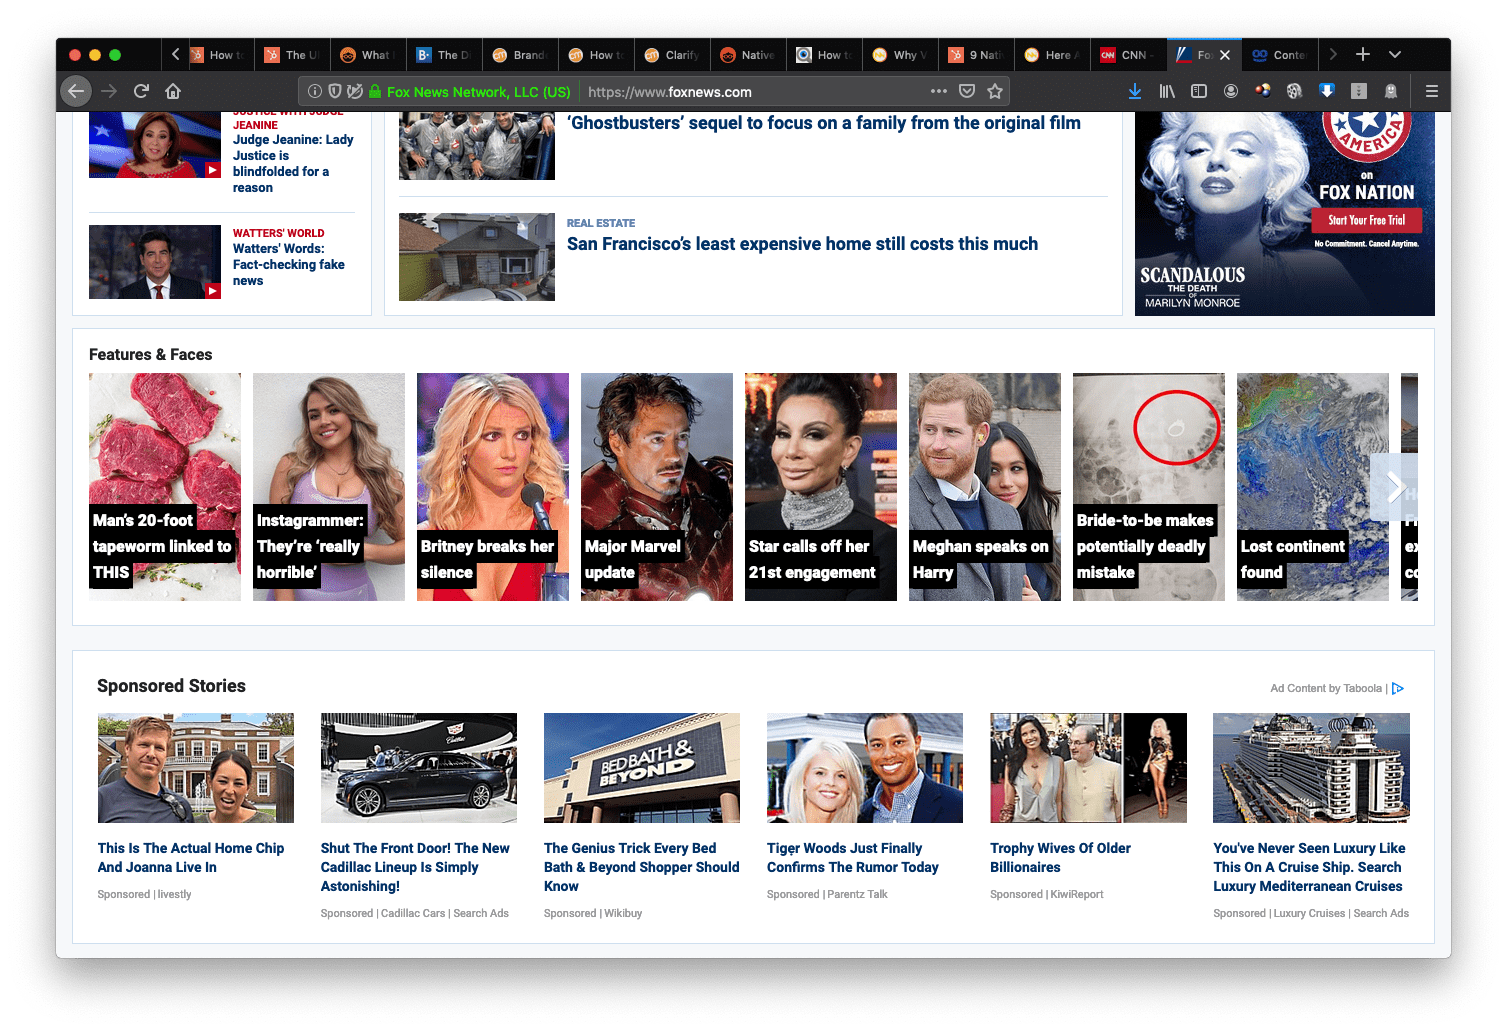This screenshot has height=1032, width=1507.
Task: Open the Firefox hamburger menu
Action: click(x=1432, y=91)
